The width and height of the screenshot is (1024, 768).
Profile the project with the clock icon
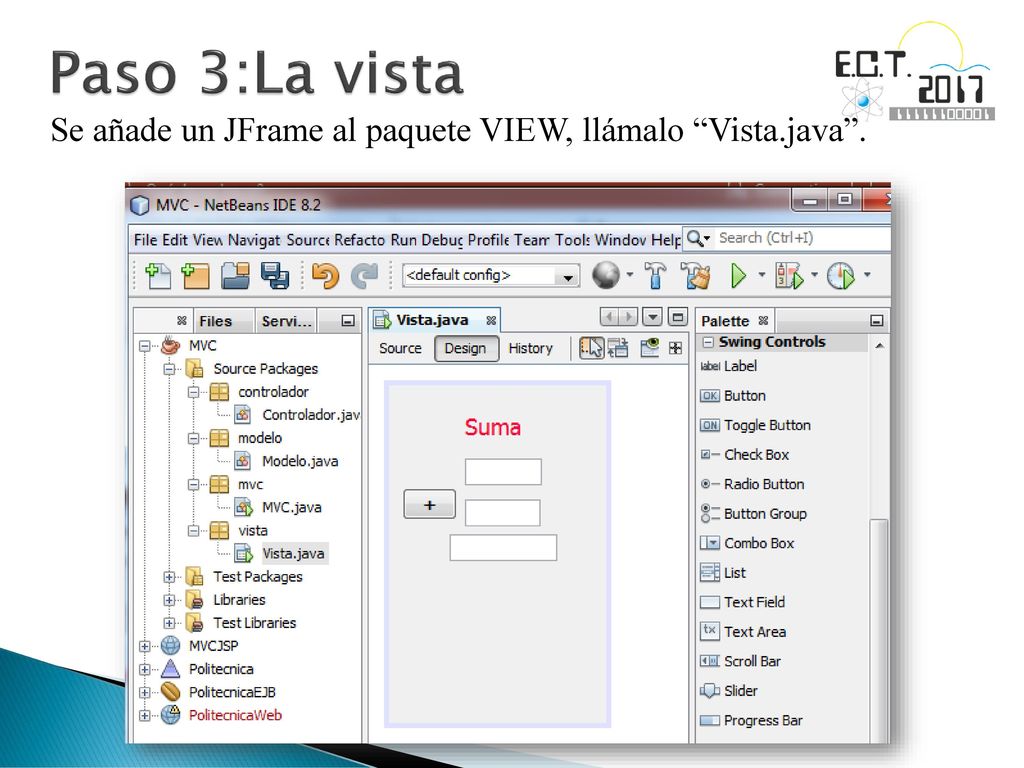pyautogui.click(x=840, y=276)
